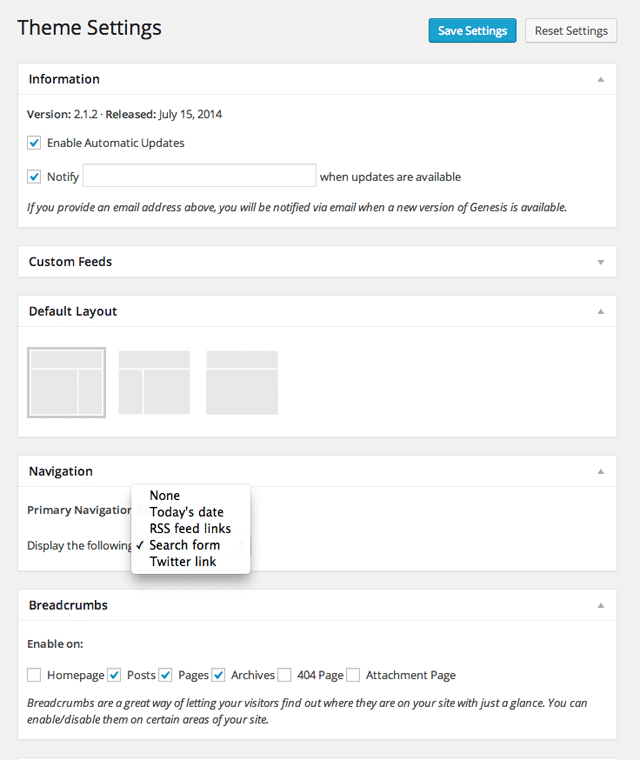Choose "None" from the dropdown list
Screen dimensions: 640x760
(x=165, y=496)
